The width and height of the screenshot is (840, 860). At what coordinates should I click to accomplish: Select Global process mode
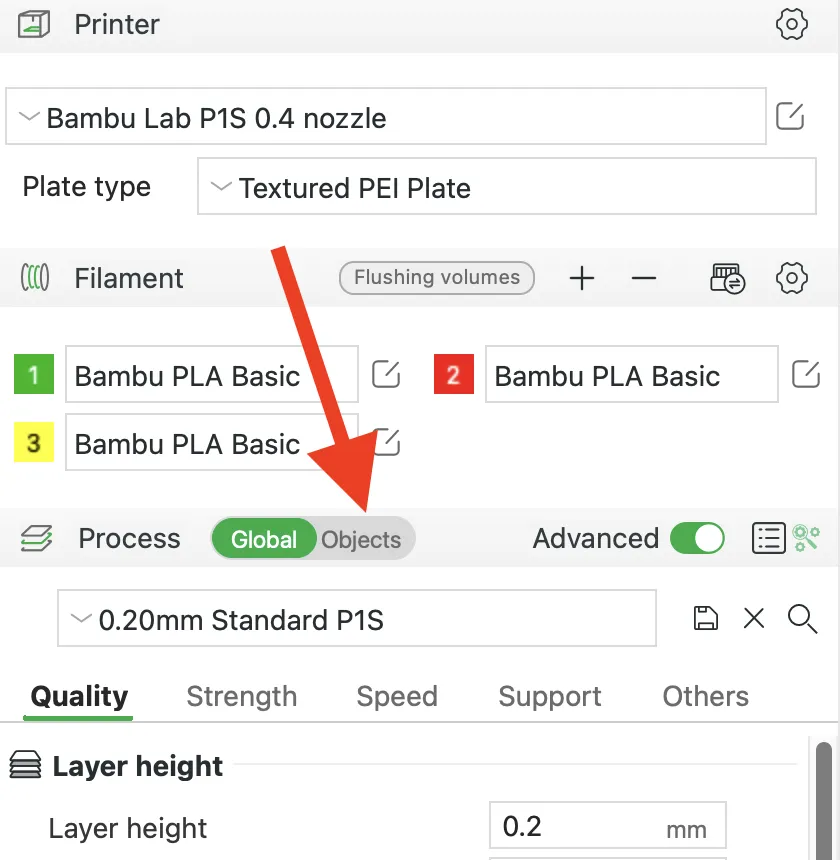[x=264, y=539]
